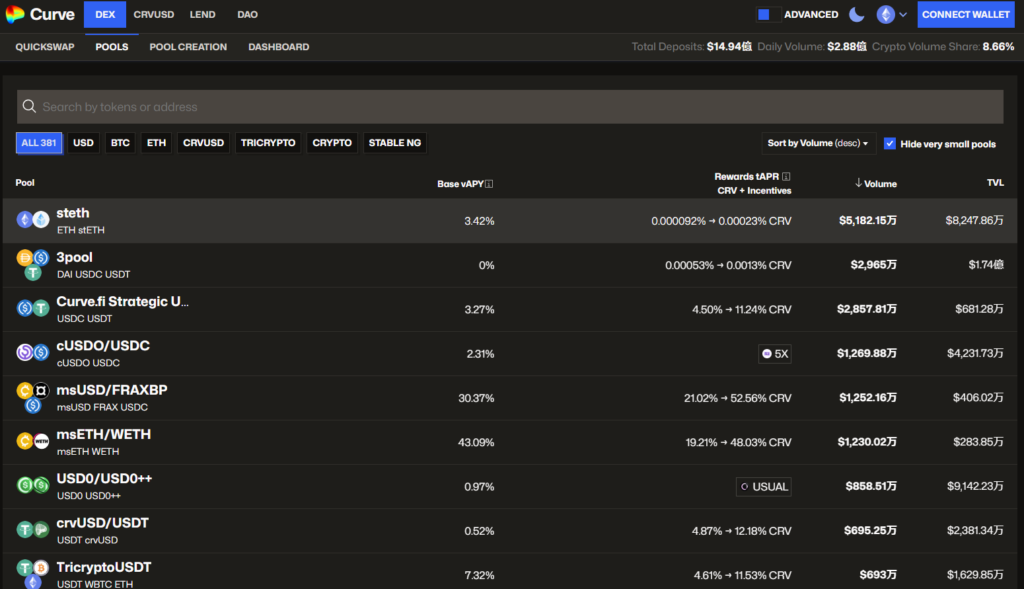Open POOL CREATION page
Viewport: 1024px width, 589px height.
(x=188, y=47)
